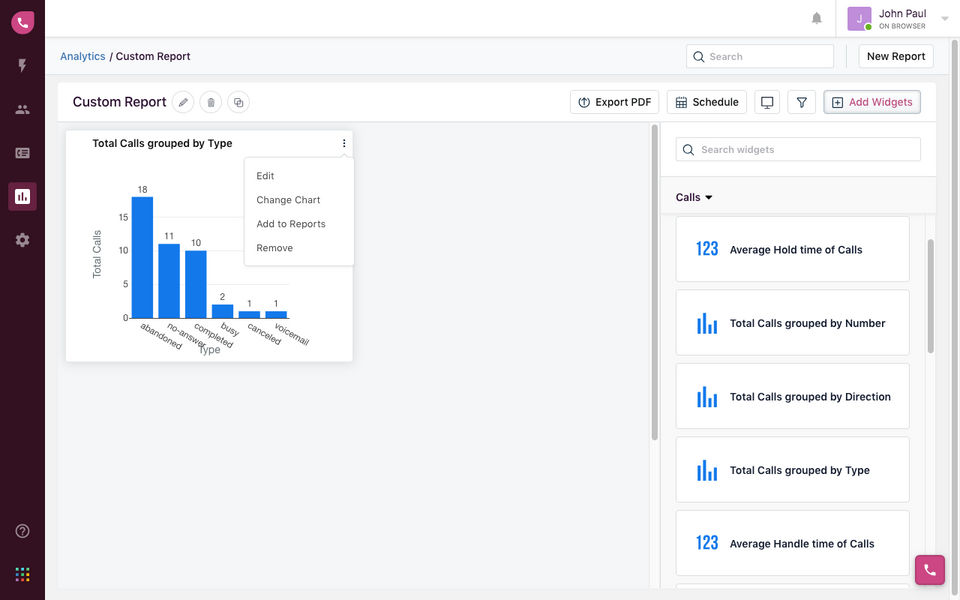Screen dimensions: 960x600
Task: Click the Schedule button
Action: 706,102
